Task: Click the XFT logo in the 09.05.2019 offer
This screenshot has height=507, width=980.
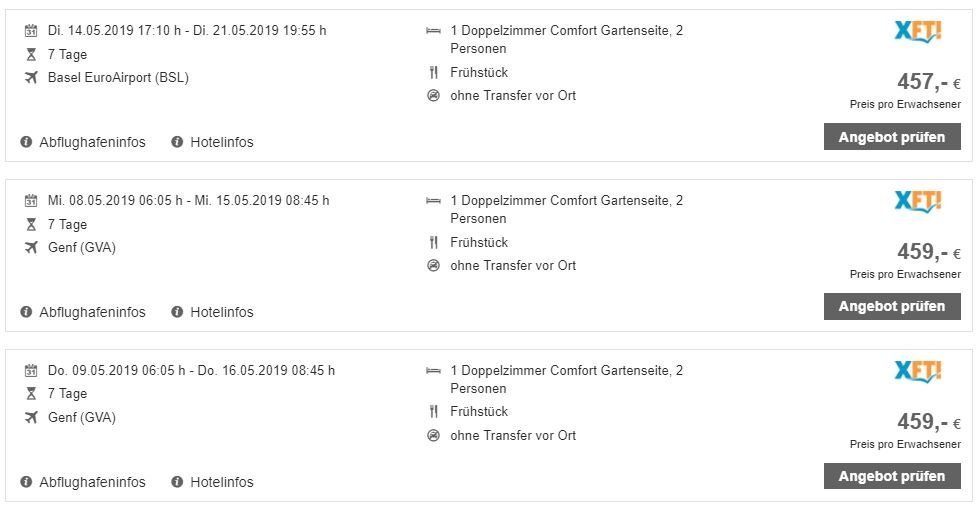Action: pos(918,371)
